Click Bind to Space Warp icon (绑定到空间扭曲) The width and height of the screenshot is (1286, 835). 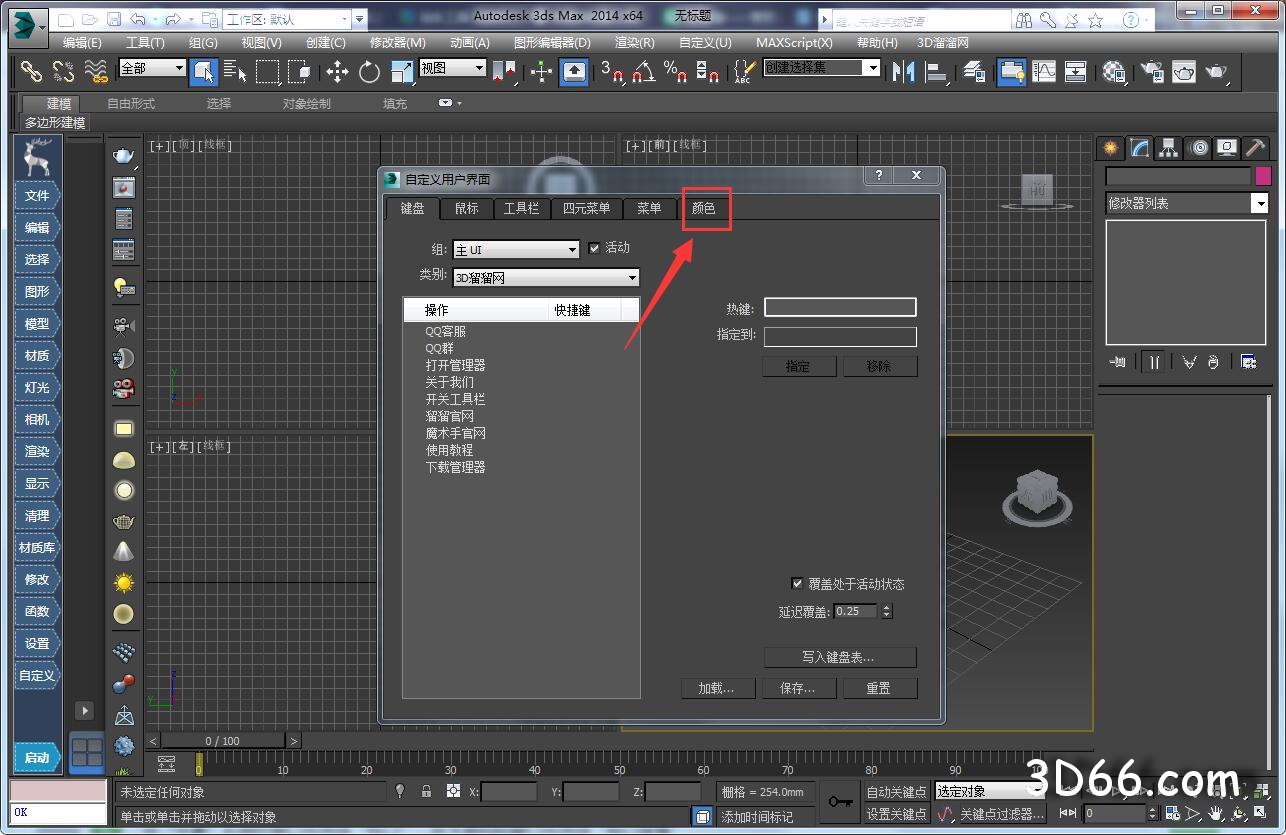(96, 71)
